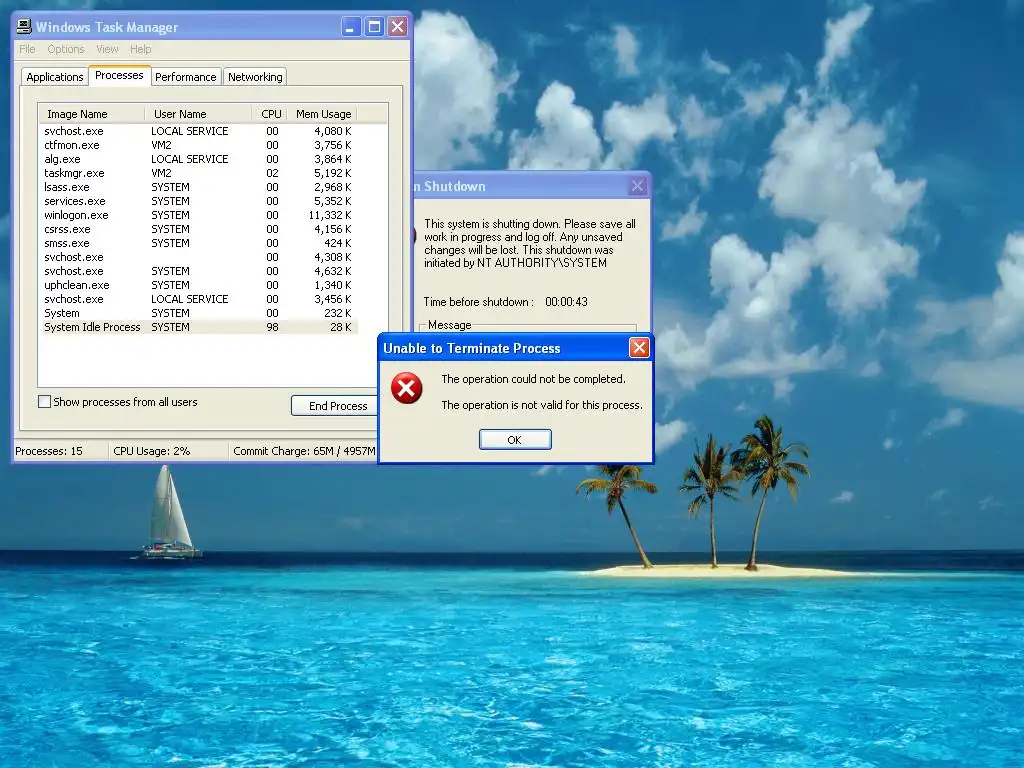The height and width of the screenshot is (768, 1024).
Task: Click the End Process button
Action: (334, 406)
